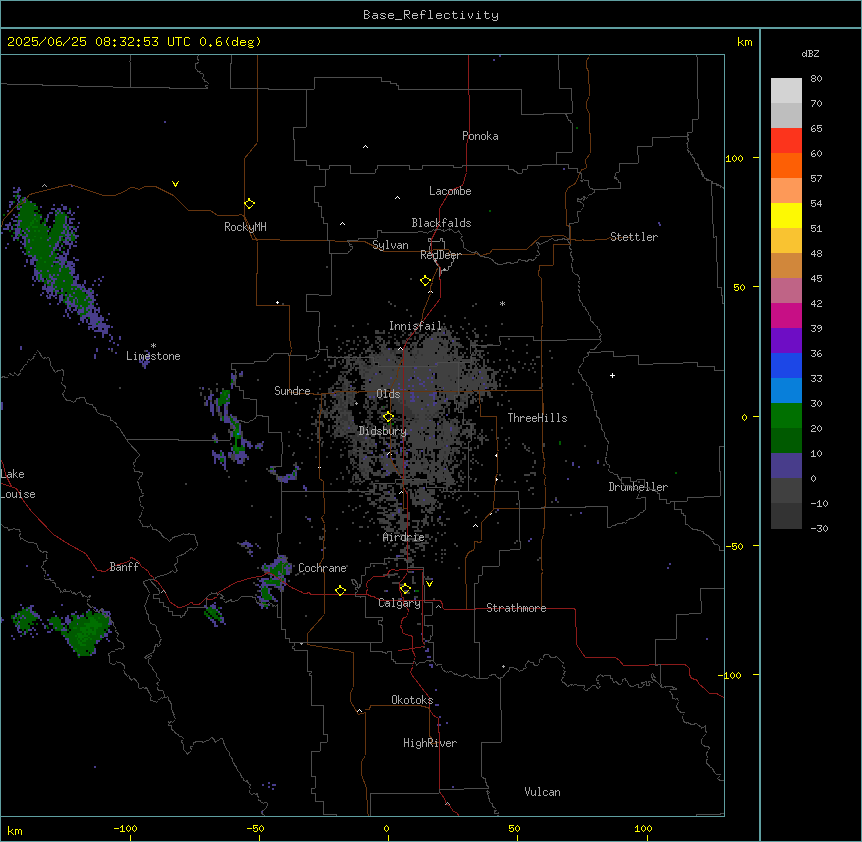Click the white asterisk above Limestone label
Viewport: 862px width, 842px height.
point(153,346)
